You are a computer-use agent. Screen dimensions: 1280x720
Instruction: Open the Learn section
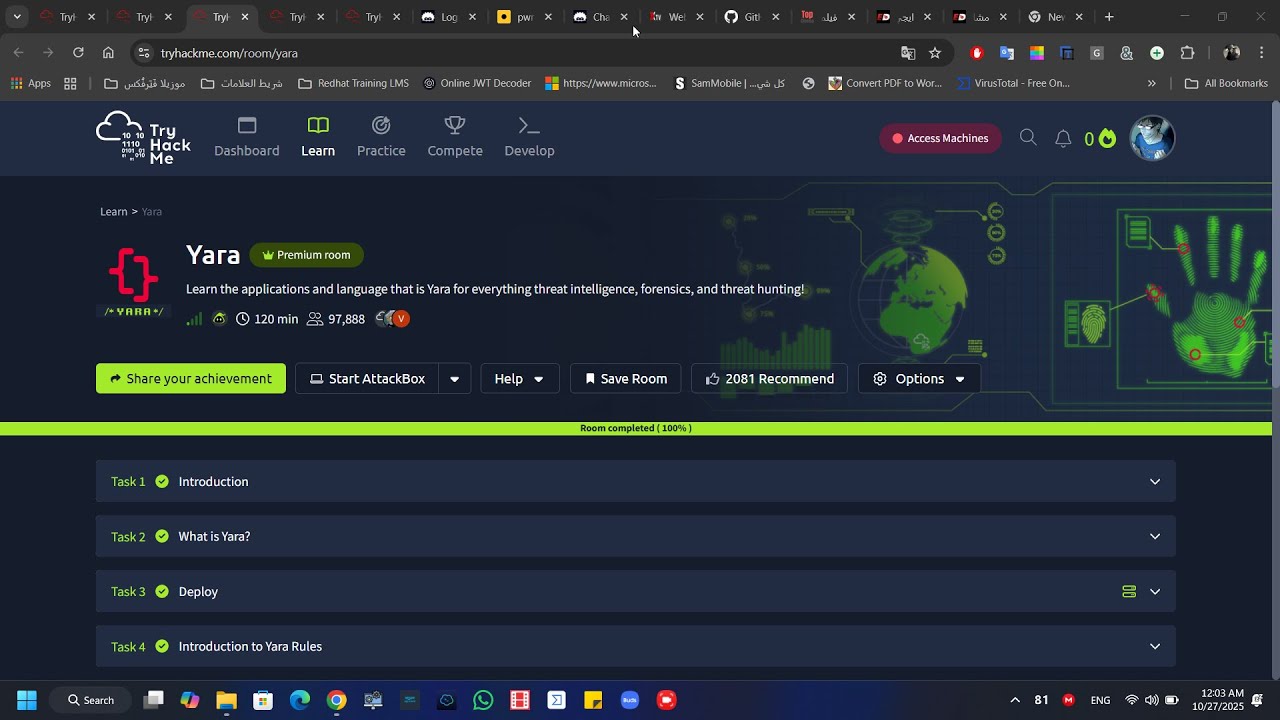pos(318,138)
